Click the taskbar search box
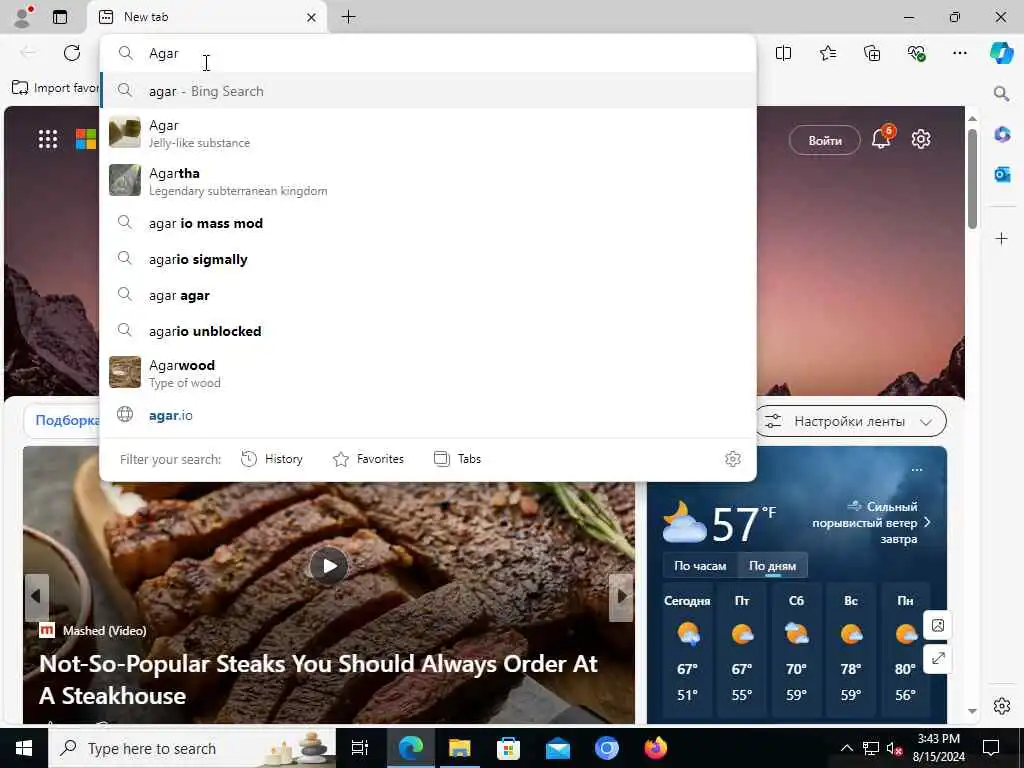1024x768 pixels. (191, 748)
